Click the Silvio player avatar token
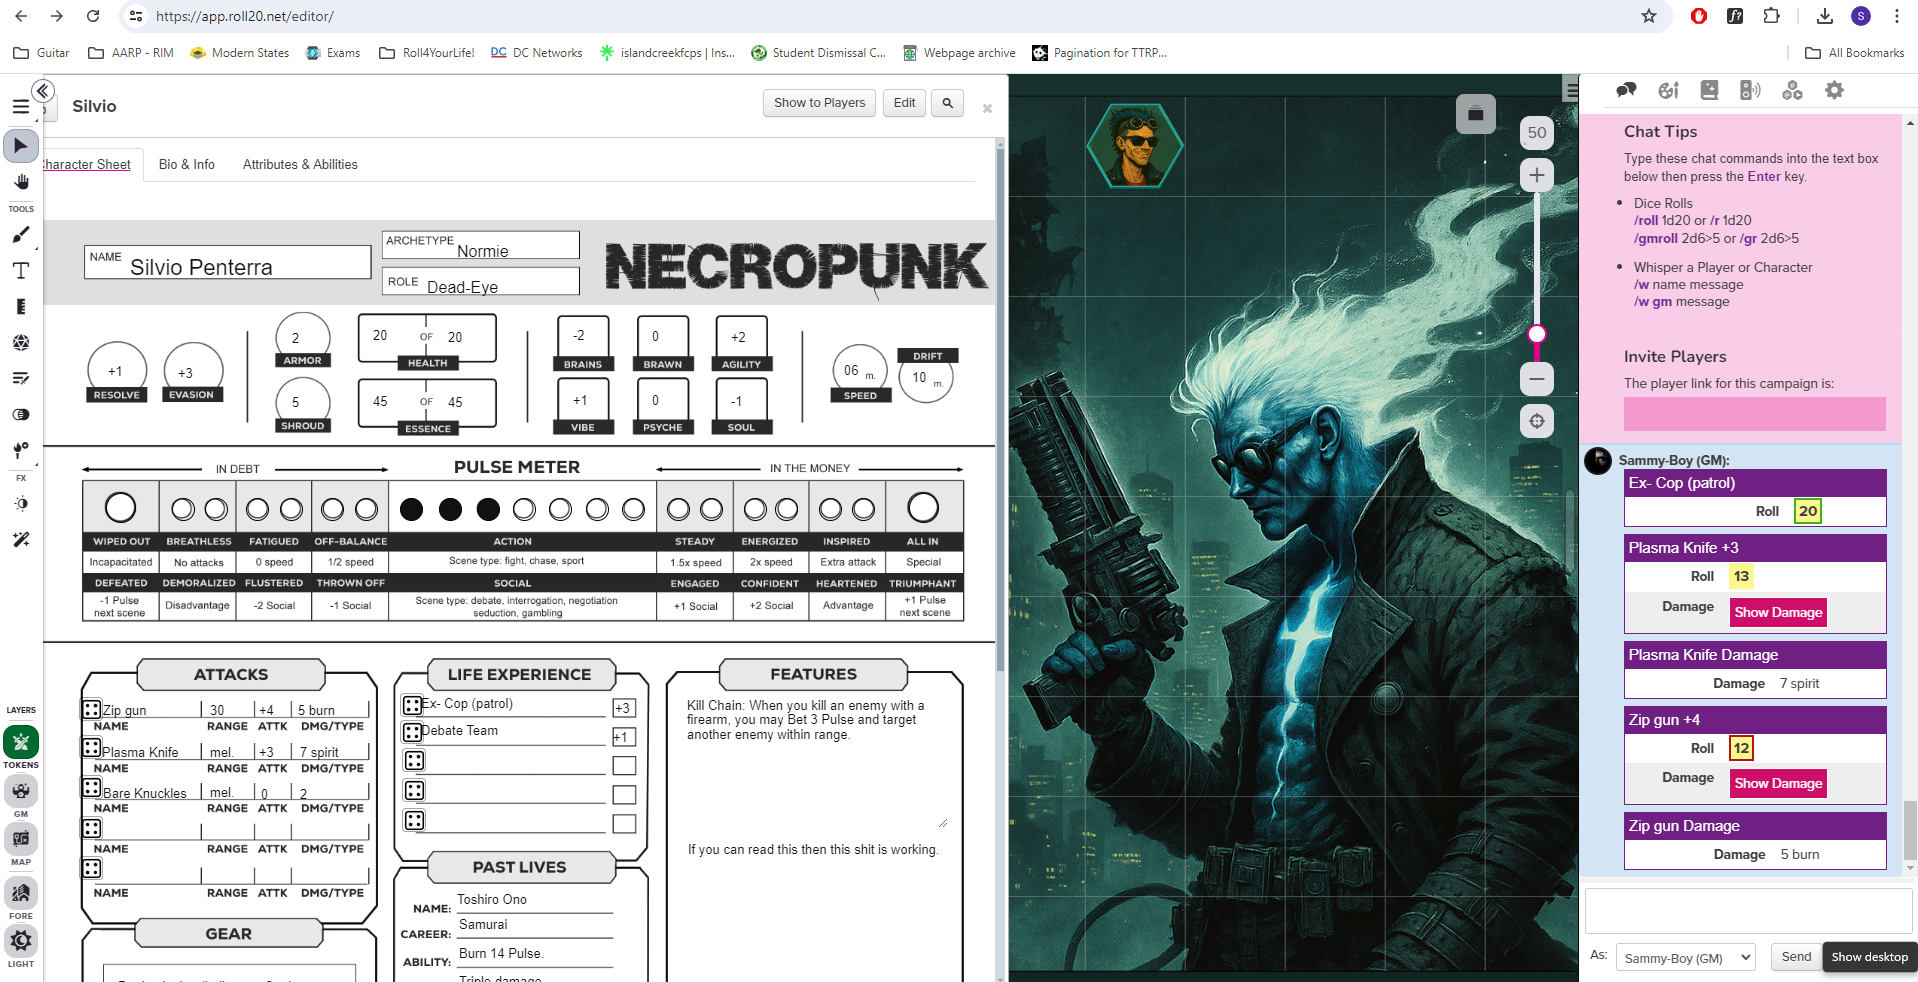Image resolution: width=1918 pixels, height=982 pixels. click(x=1135, y=146)
